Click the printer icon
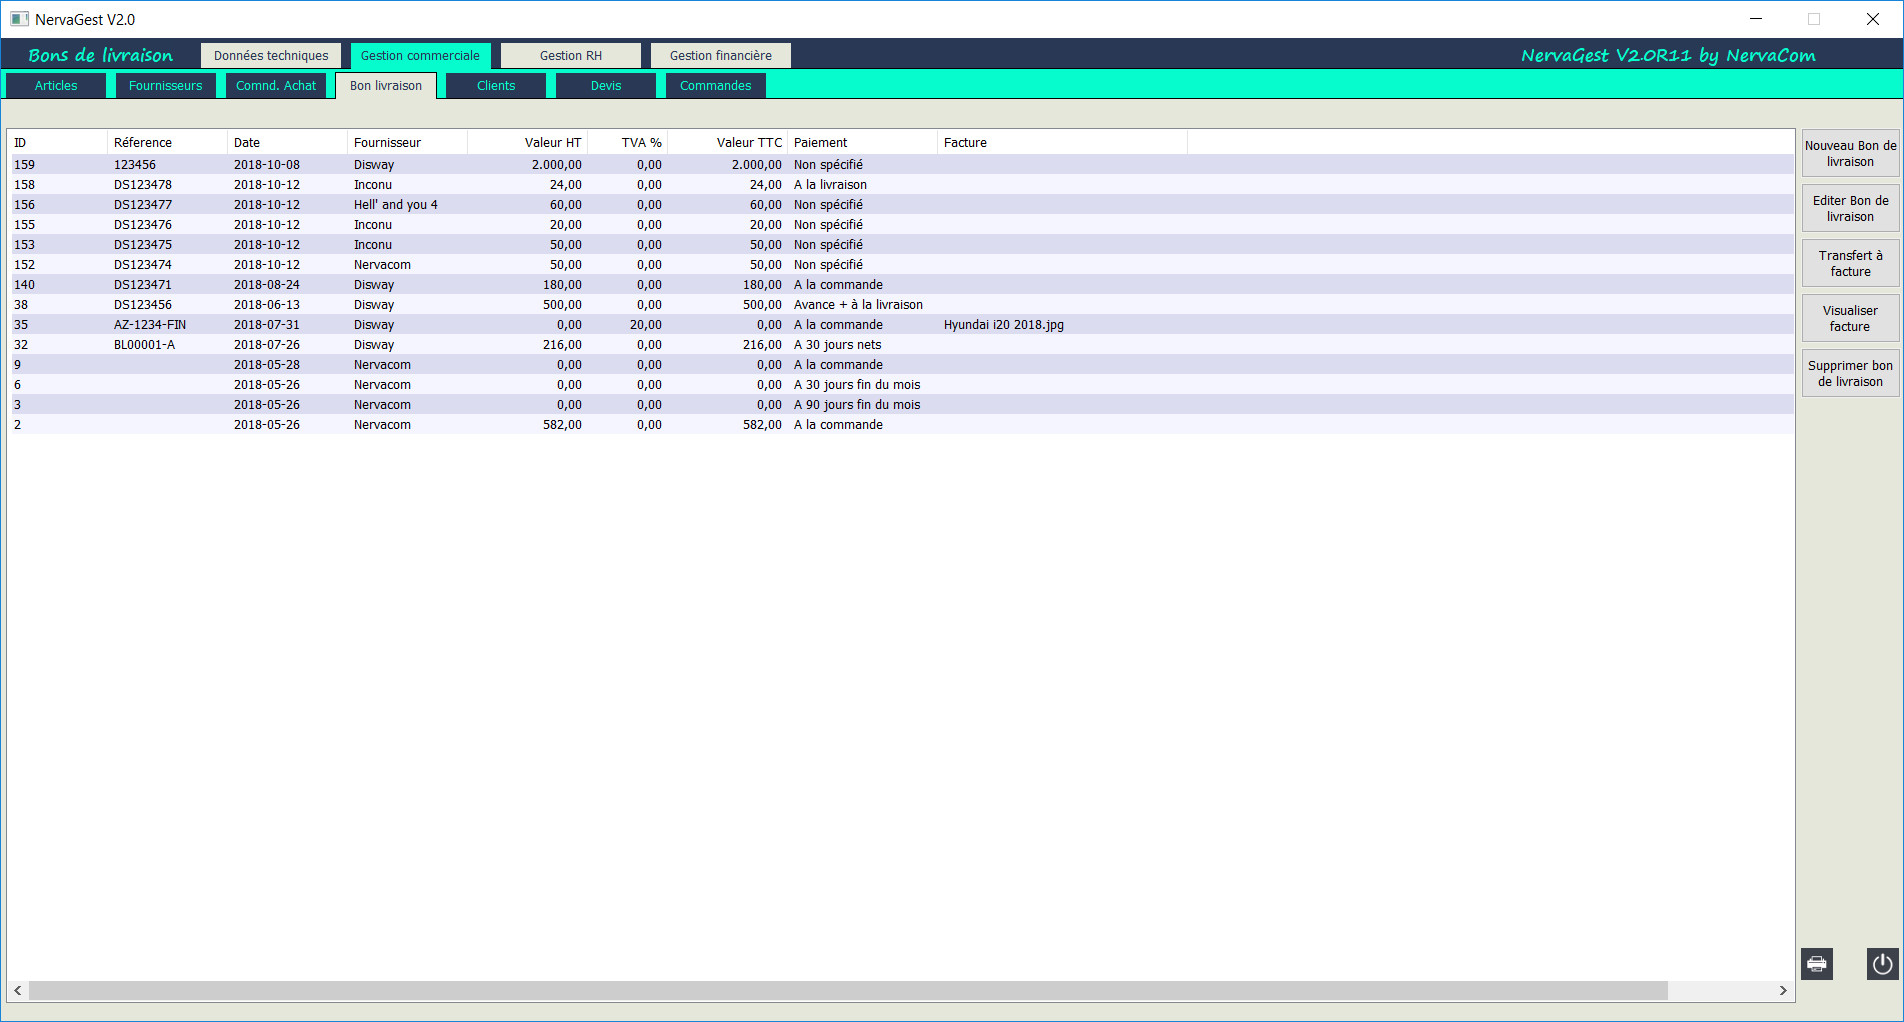The image size is (1904, 1022). pyautogui.click(x=1817, y=964)
